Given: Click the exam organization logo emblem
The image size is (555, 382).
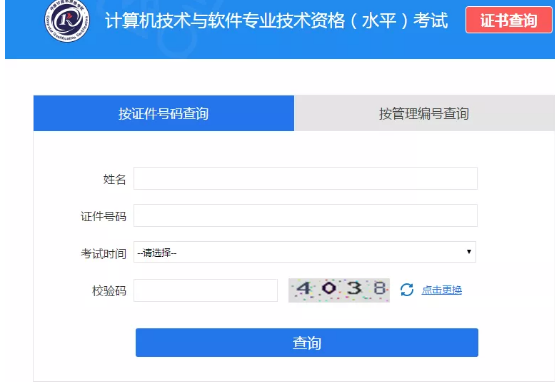Looking at the screenshot, I should (x=67, y=19).
